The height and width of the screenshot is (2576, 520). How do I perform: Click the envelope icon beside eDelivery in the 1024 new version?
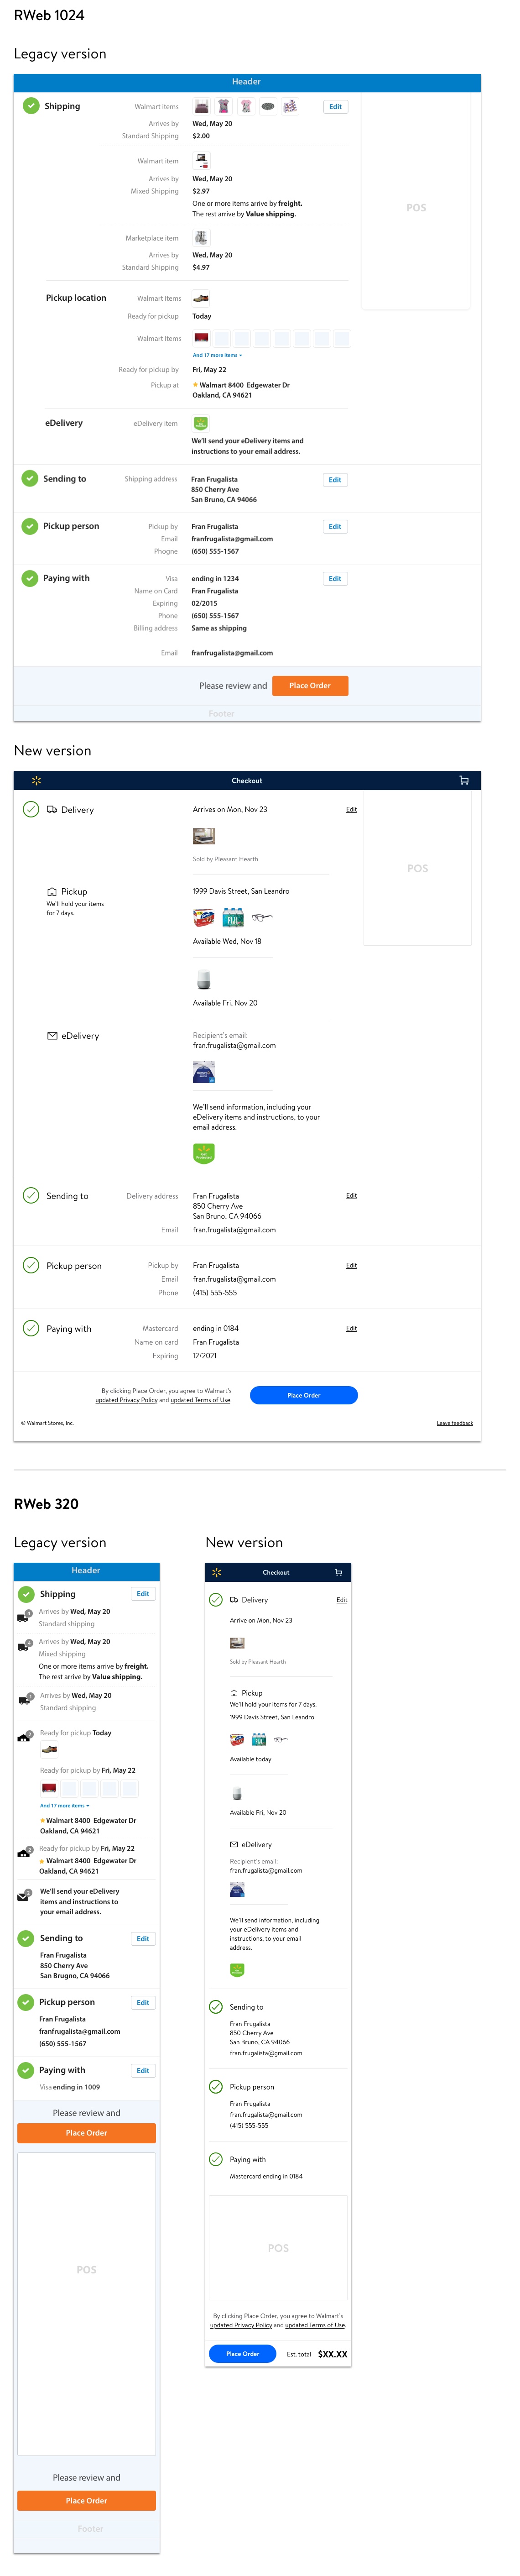point(52,1036)
